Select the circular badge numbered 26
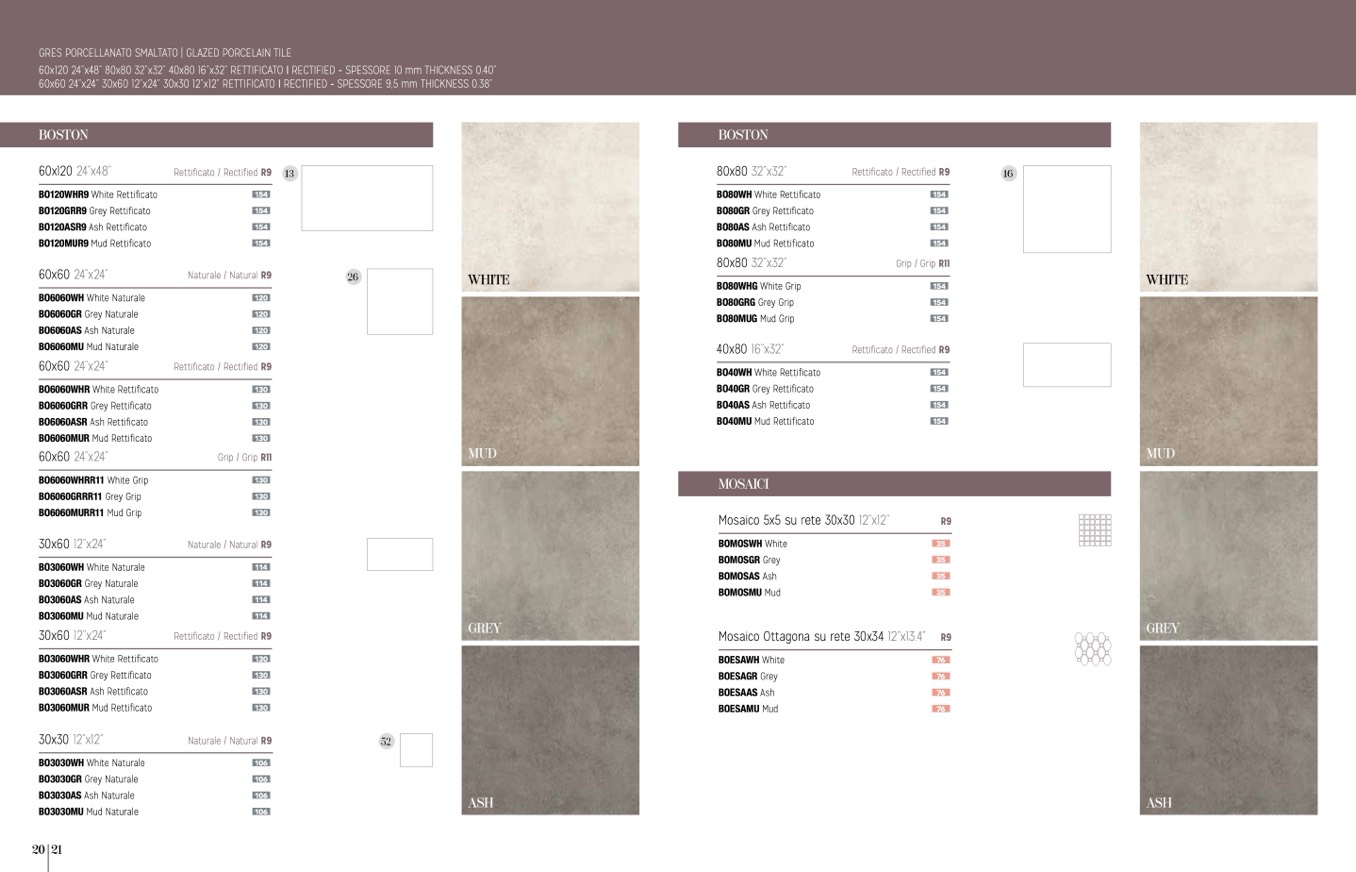The image size is (1356, 872). (353, 277)
